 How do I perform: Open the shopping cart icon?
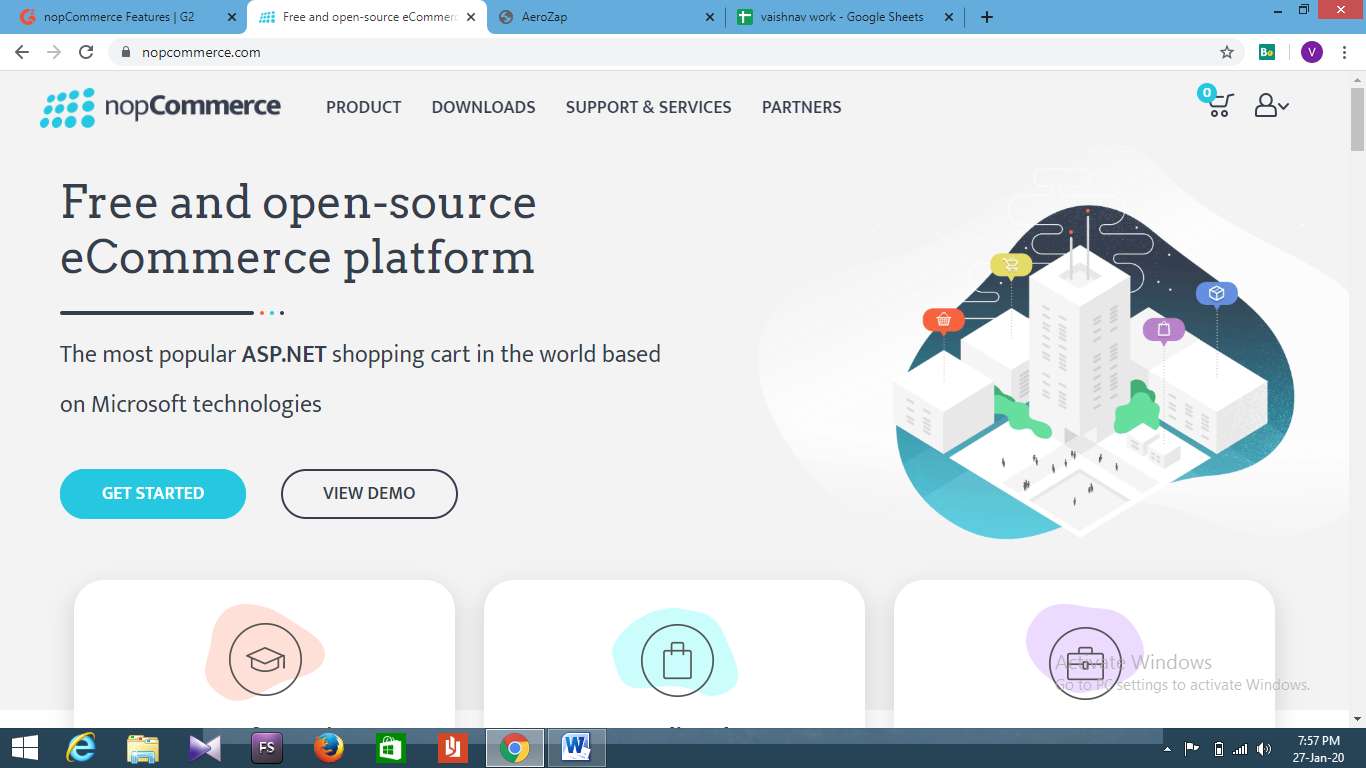[x=1217, y=102]
